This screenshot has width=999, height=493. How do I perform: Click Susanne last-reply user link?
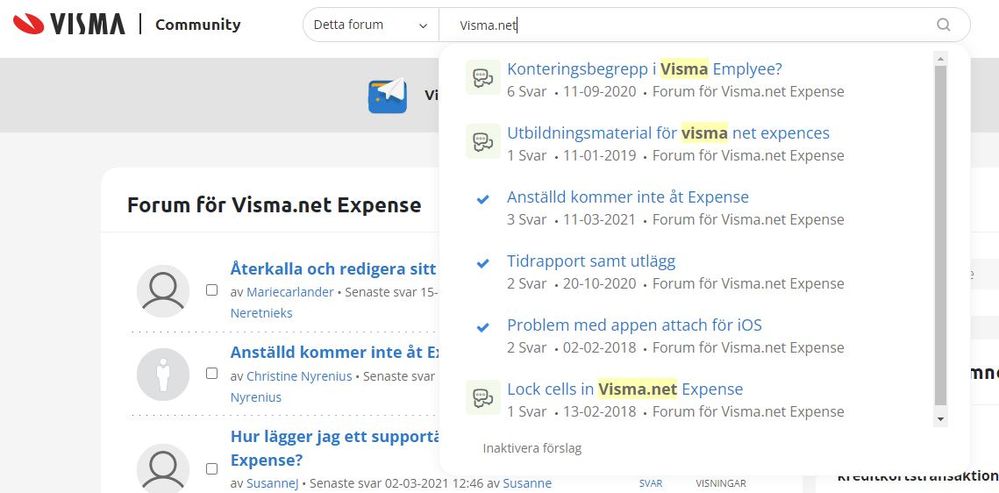point(528,483)
